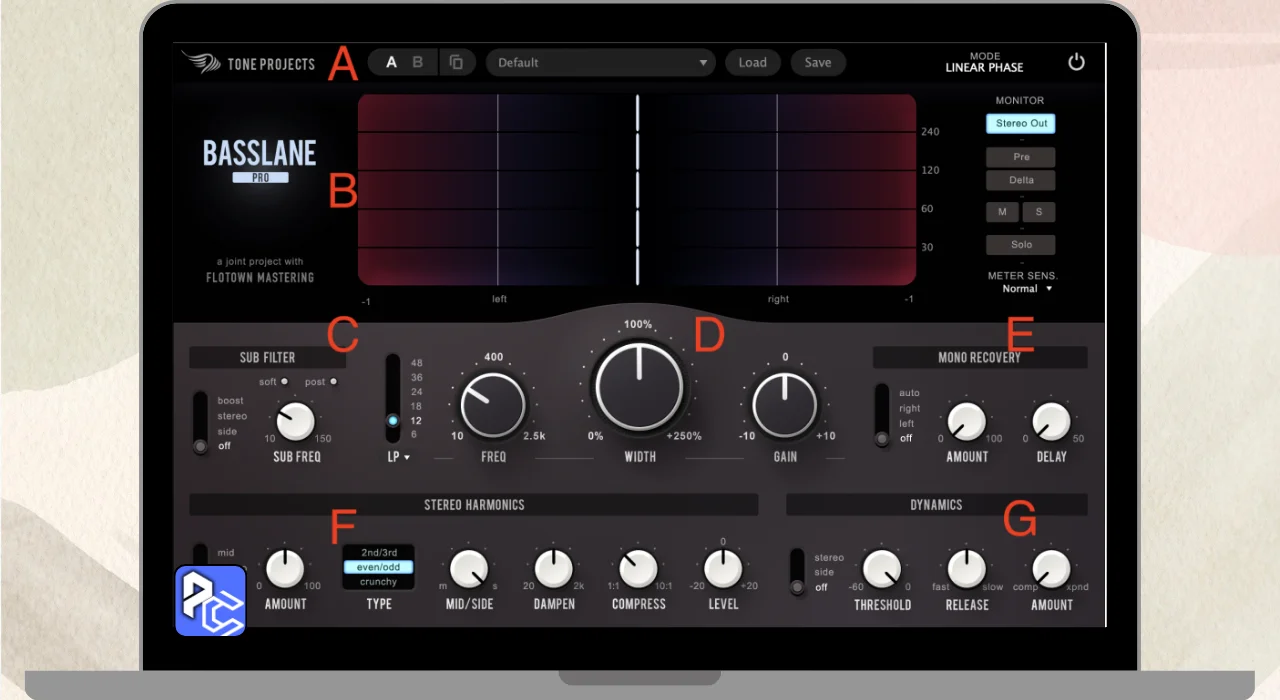Click the Save preset button
The height and width of the screenshot is (700, 1280).
pyautogui.click(x=818, y=62)
